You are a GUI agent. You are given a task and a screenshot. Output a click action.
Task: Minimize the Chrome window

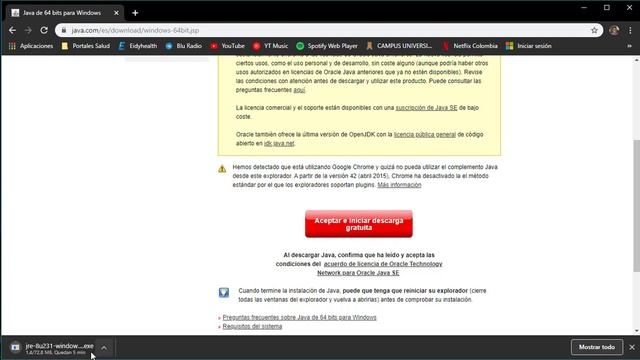click(x=584, y=7)
